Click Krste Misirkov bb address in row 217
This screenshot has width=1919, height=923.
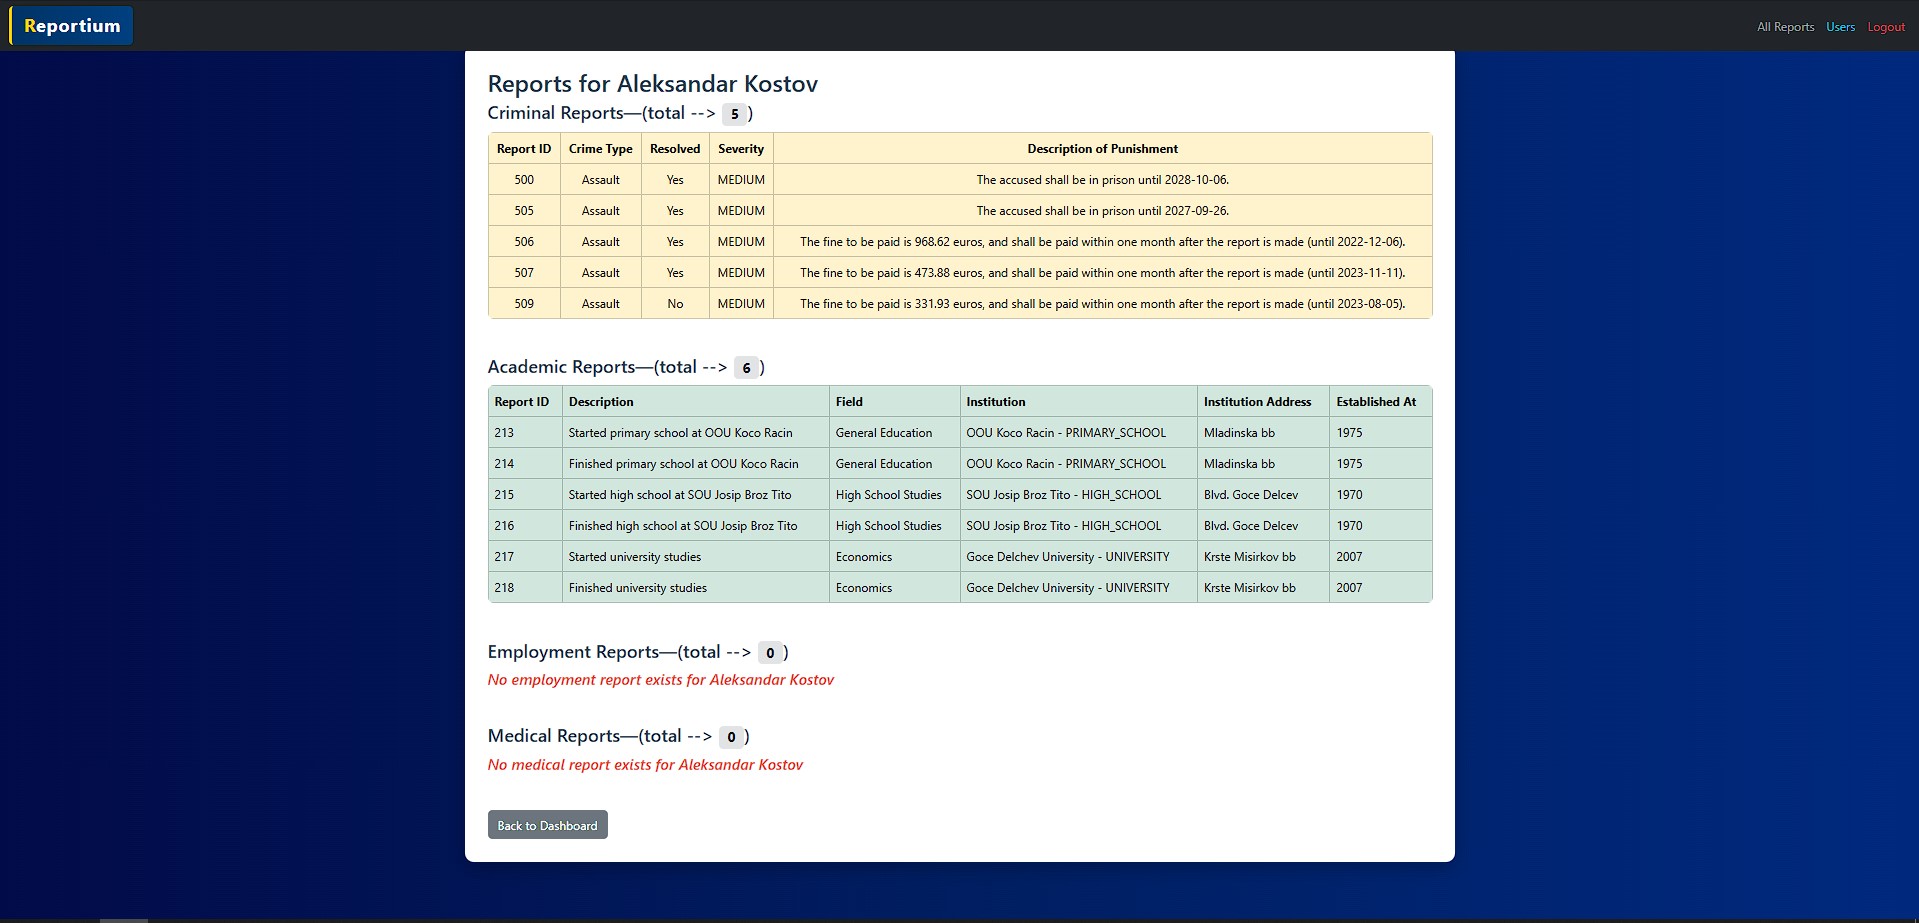[x=1250, y=557]
